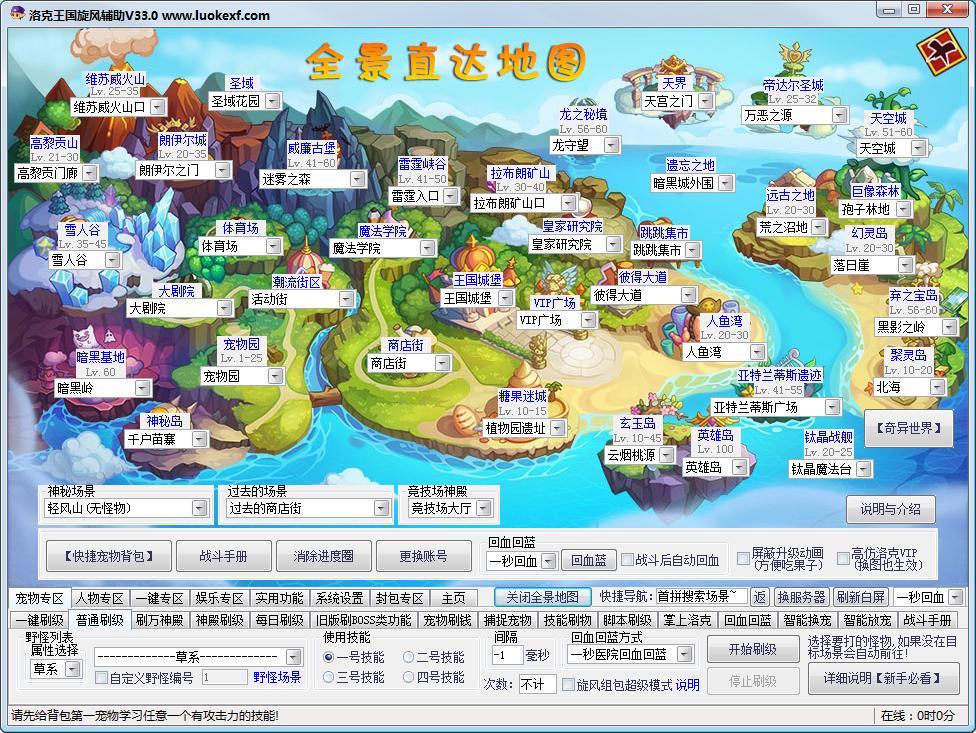Expand the 圣域花园 scene dropdown
The width and height of the screenshot is (976, 733).
click(273, 100)
